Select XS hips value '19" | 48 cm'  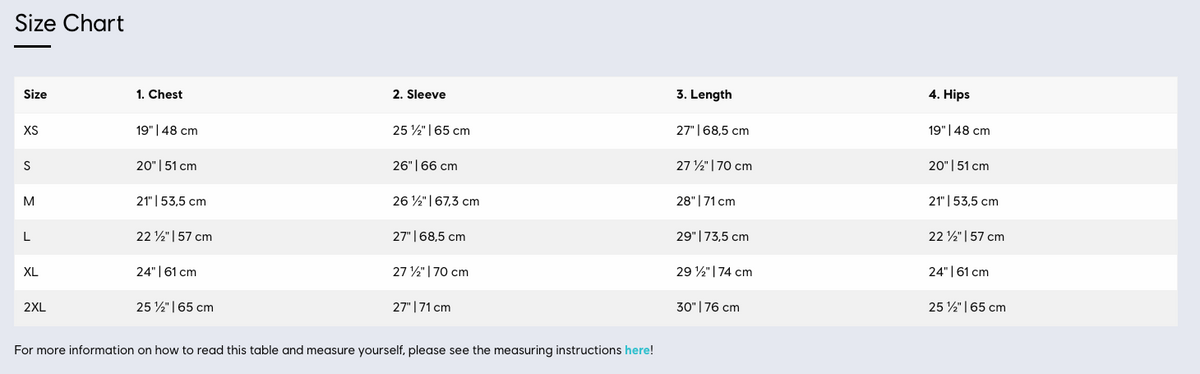click(960, 131)
